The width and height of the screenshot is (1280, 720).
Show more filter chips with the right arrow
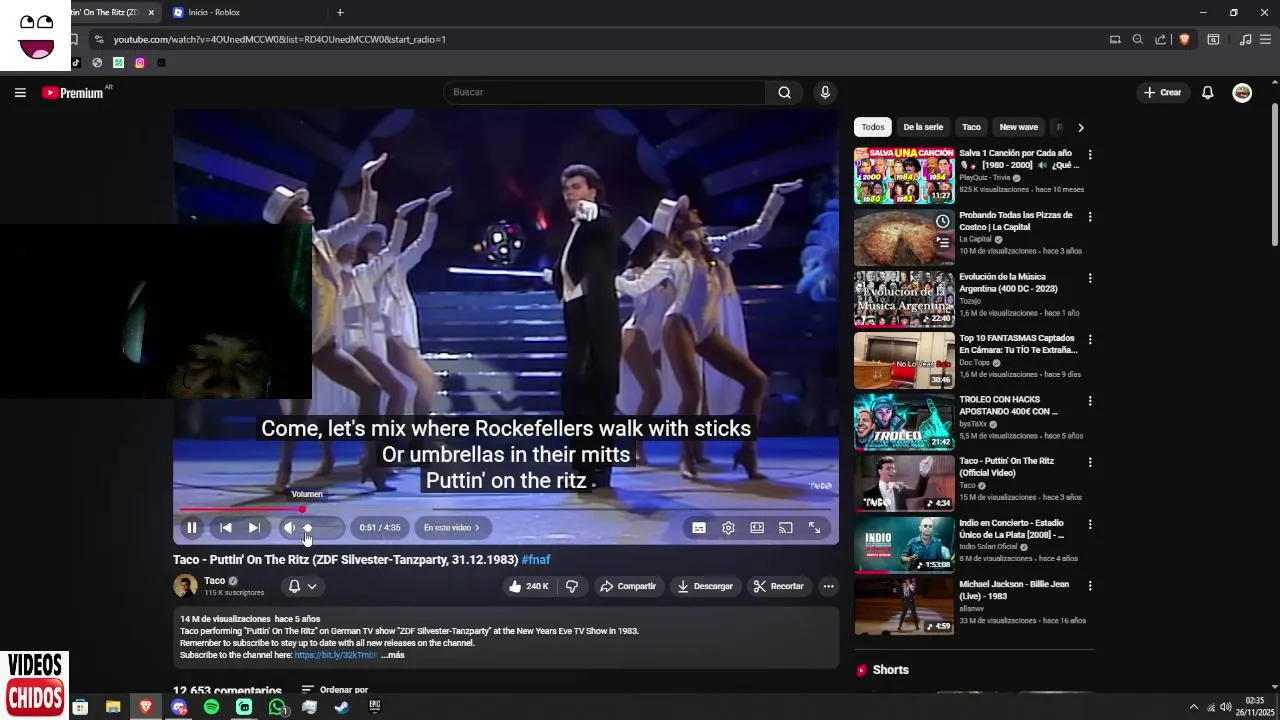1080,127
